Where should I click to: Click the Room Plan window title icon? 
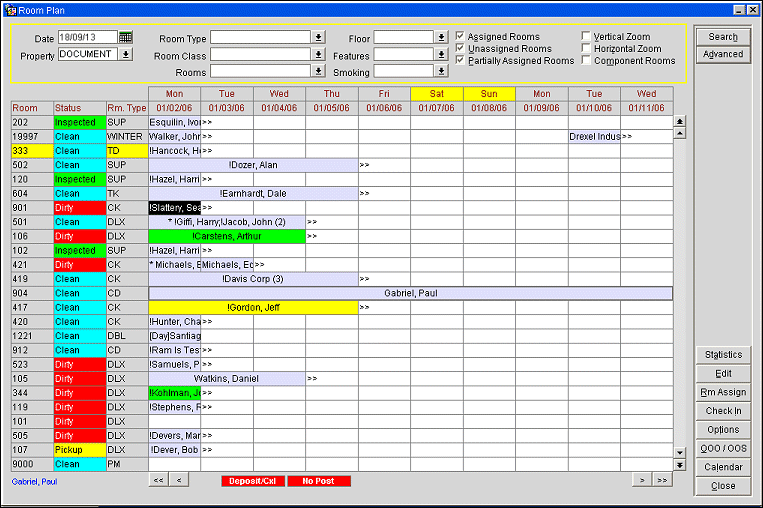(x=10, y=9)
